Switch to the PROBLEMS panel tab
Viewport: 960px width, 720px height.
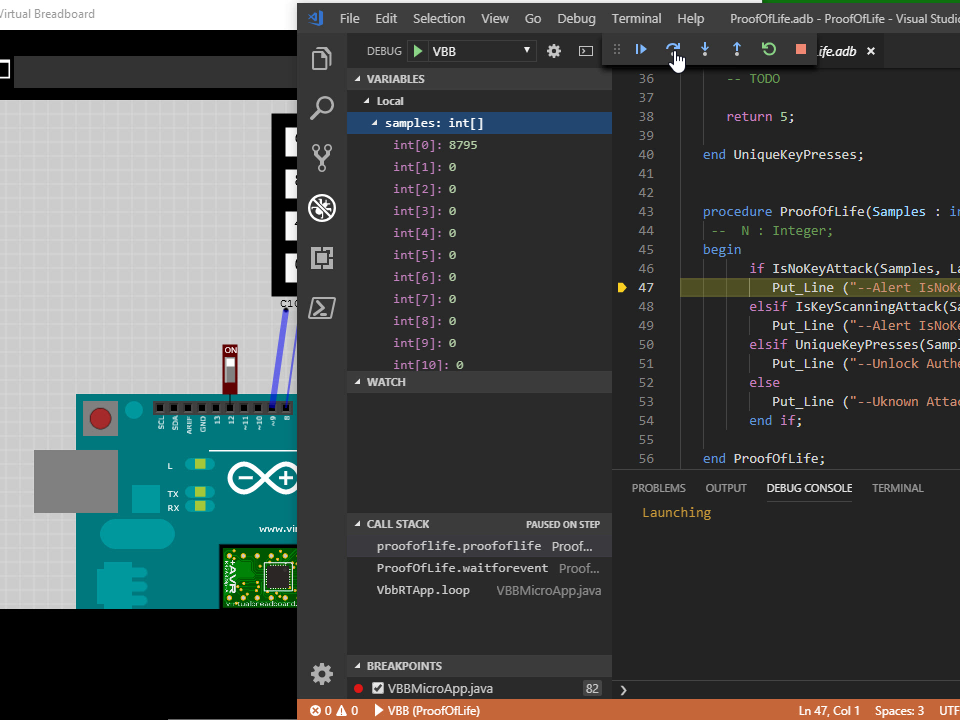[x=658, y=488]
